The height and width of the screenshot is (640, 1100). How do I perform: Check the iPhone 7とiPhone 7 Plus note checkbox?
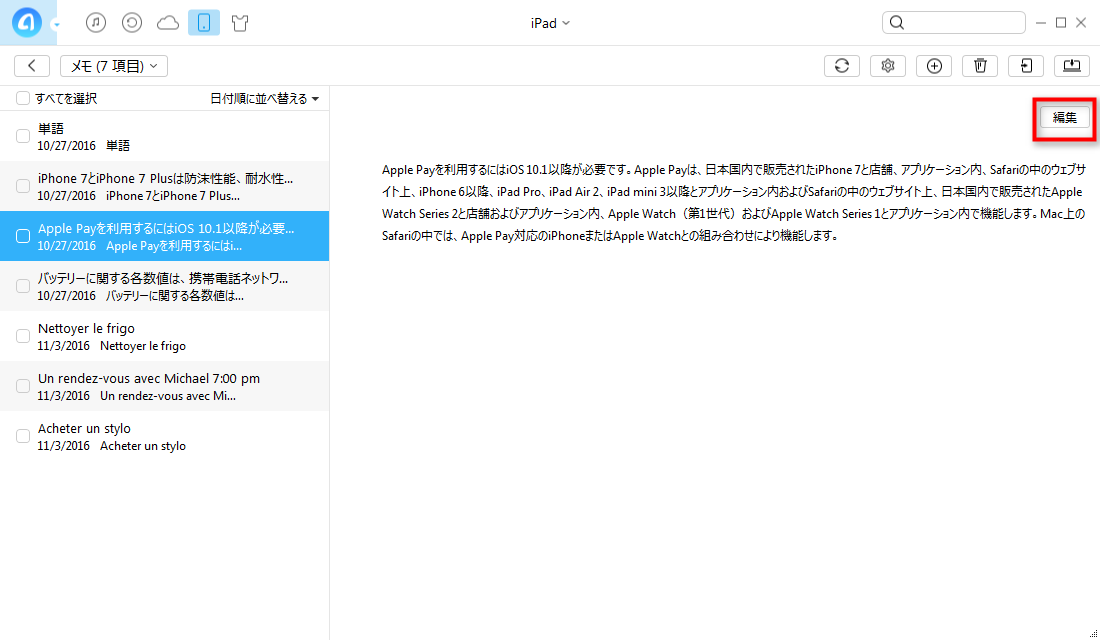[22, 186]
